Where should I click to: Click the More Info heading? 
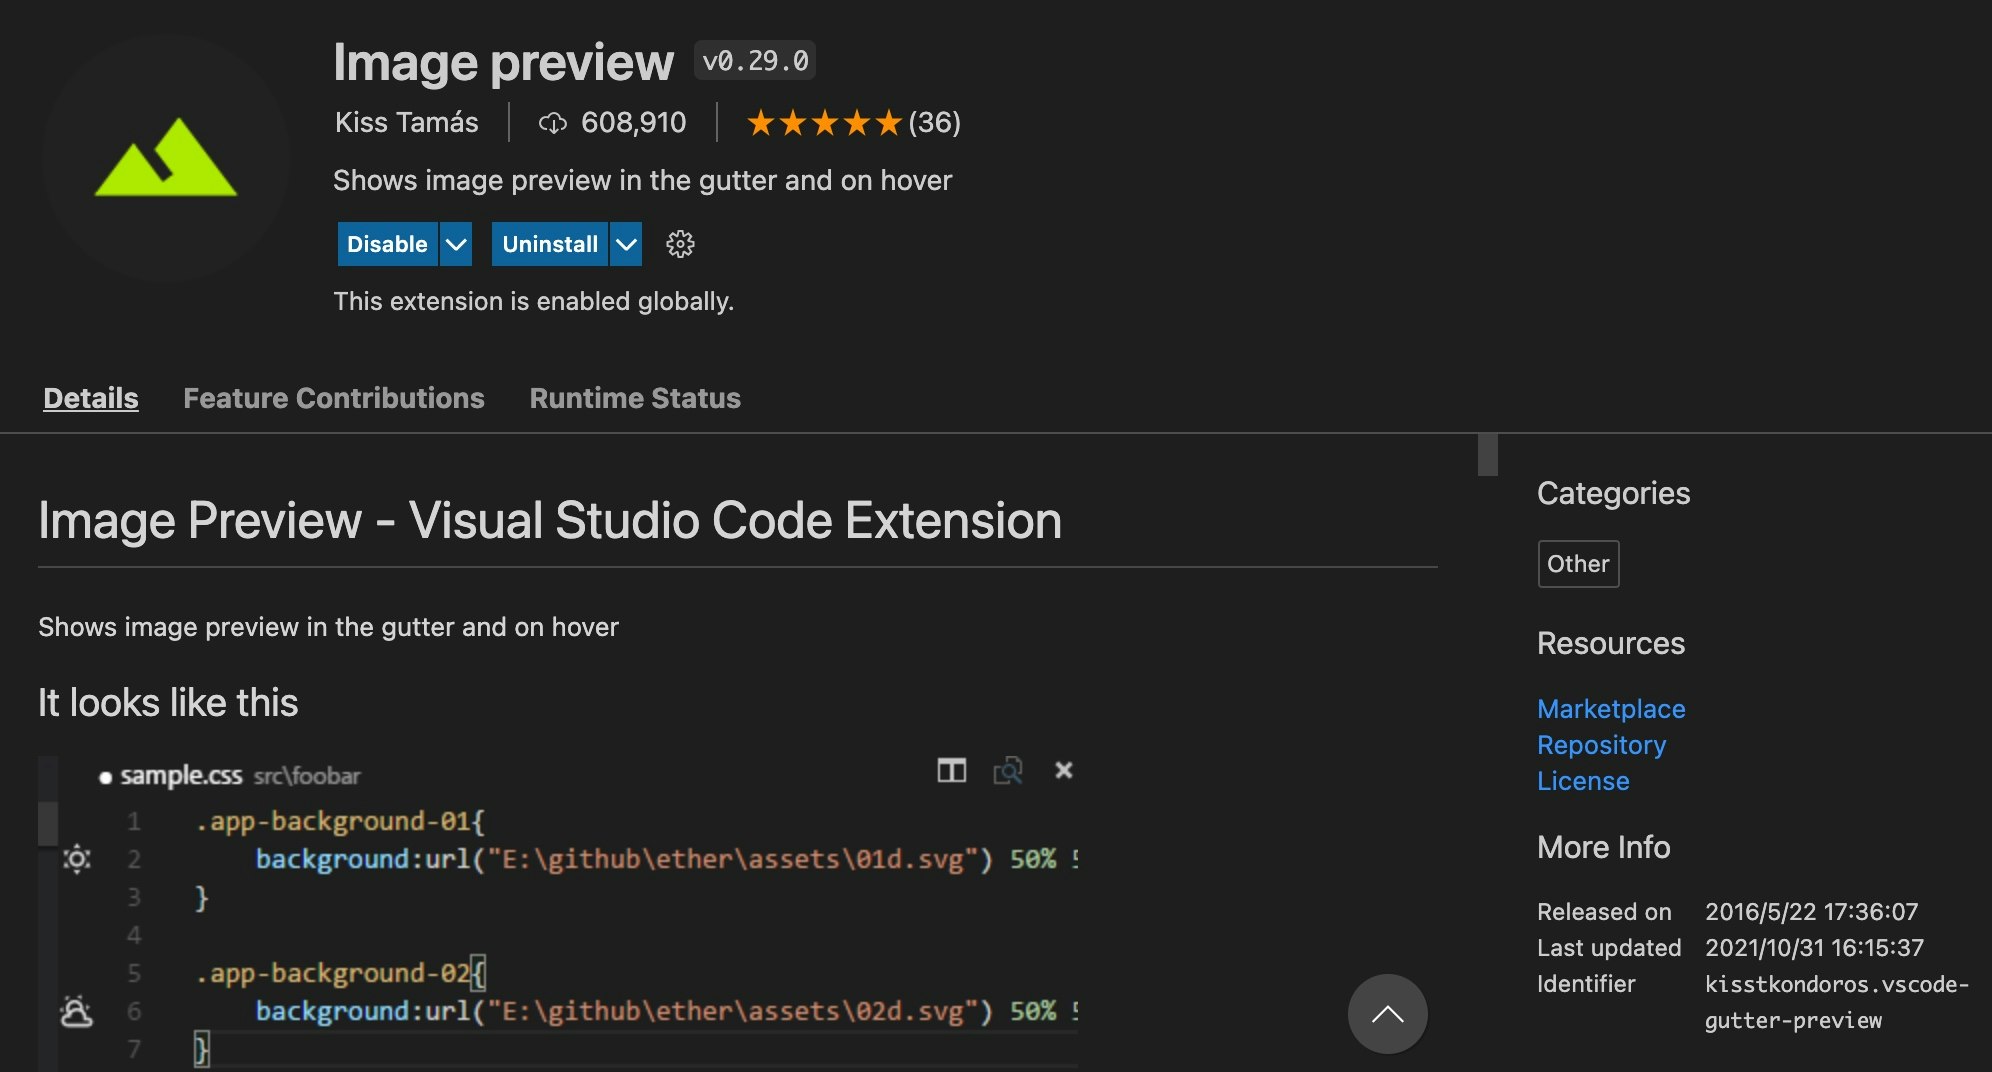pos(1603,847)
